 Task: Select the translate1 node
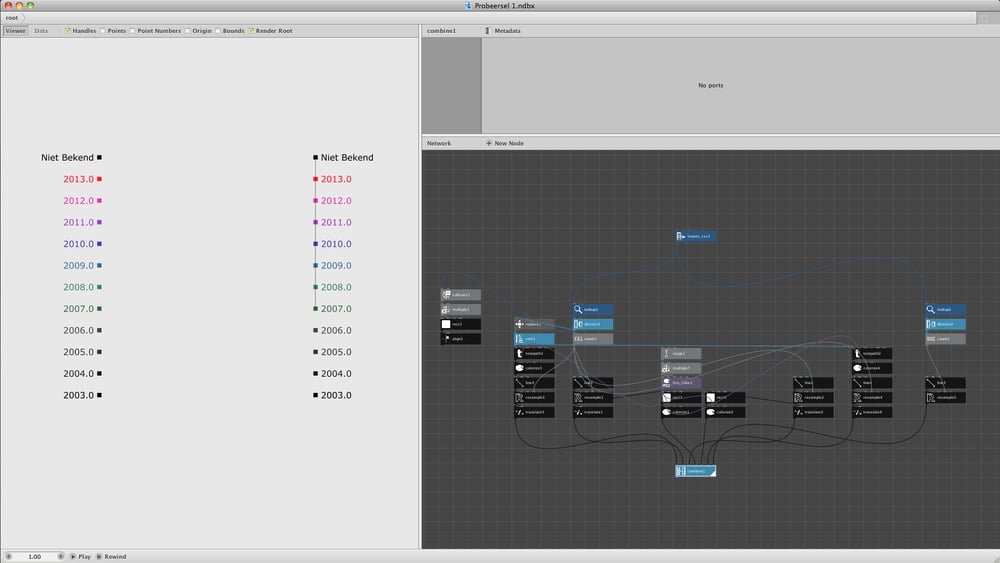pyautogui.click(x=593, y=412)
